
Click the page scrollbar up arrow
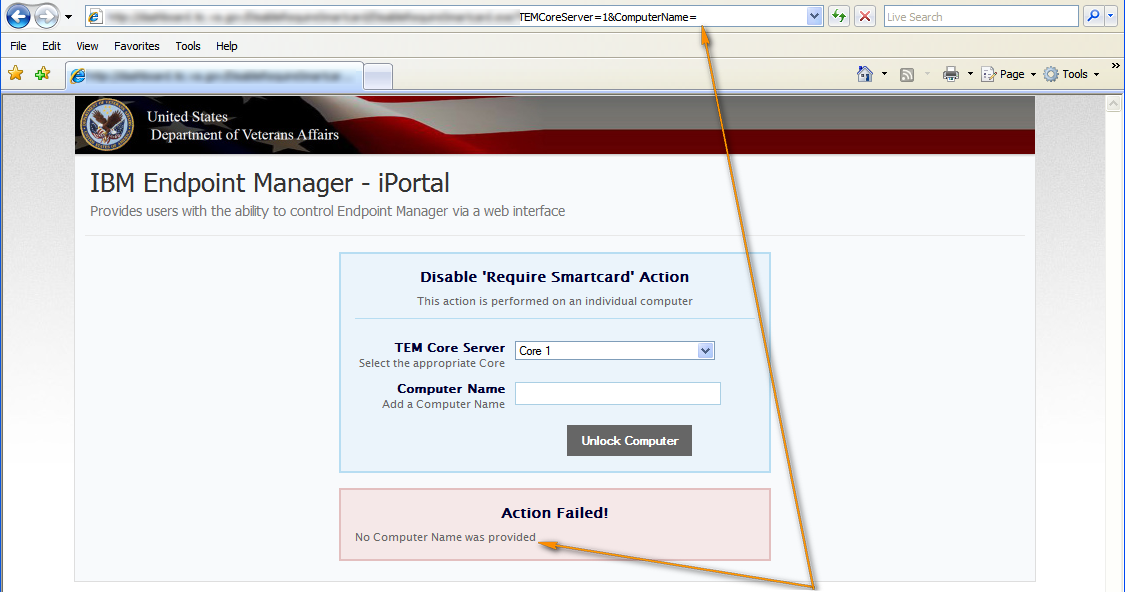1114,105
